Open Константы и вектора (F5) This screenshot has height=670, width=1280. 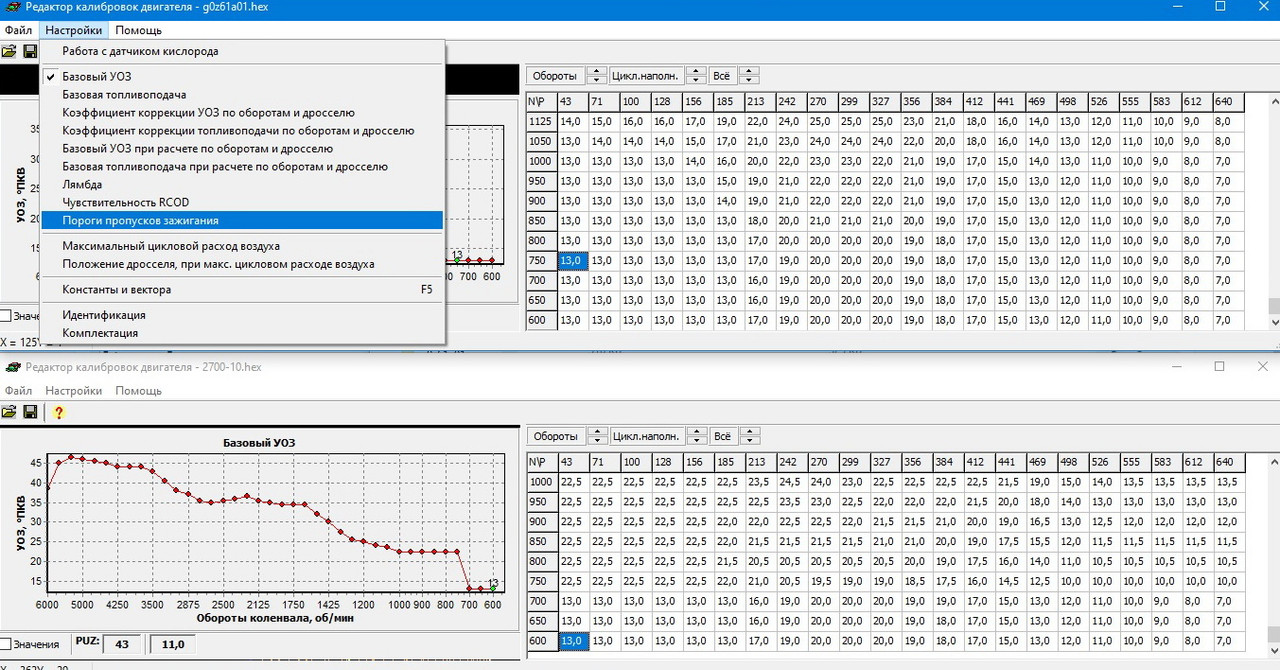[242, 289]
